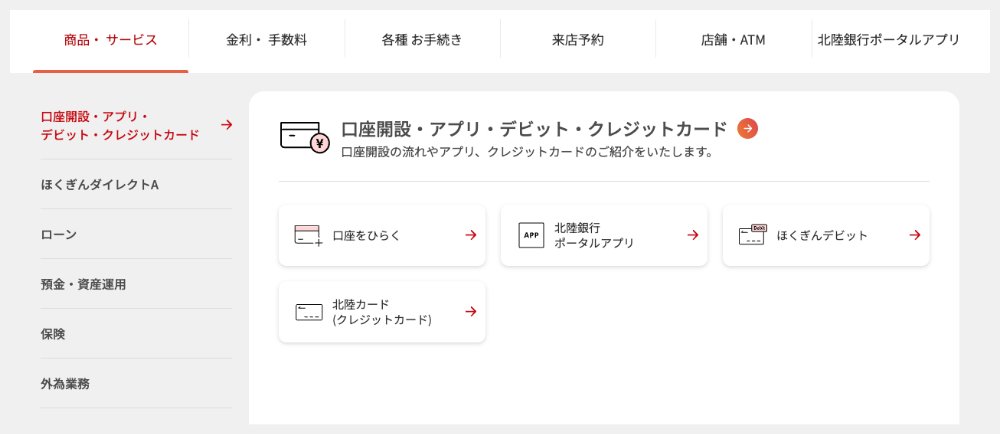Select ほくぎんダイレクトA in the sidebar

136,185
